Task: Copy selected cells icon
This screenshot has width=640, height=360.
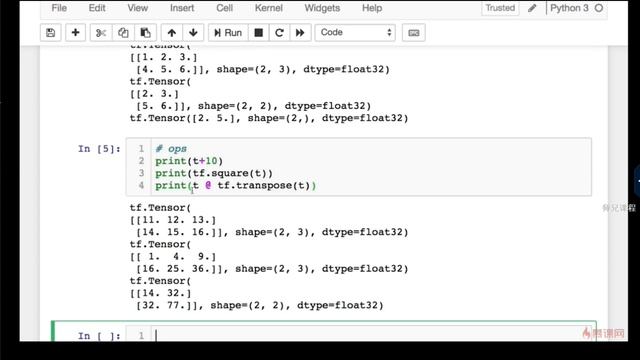Action: pyautogui.click(x=123, y=33)
